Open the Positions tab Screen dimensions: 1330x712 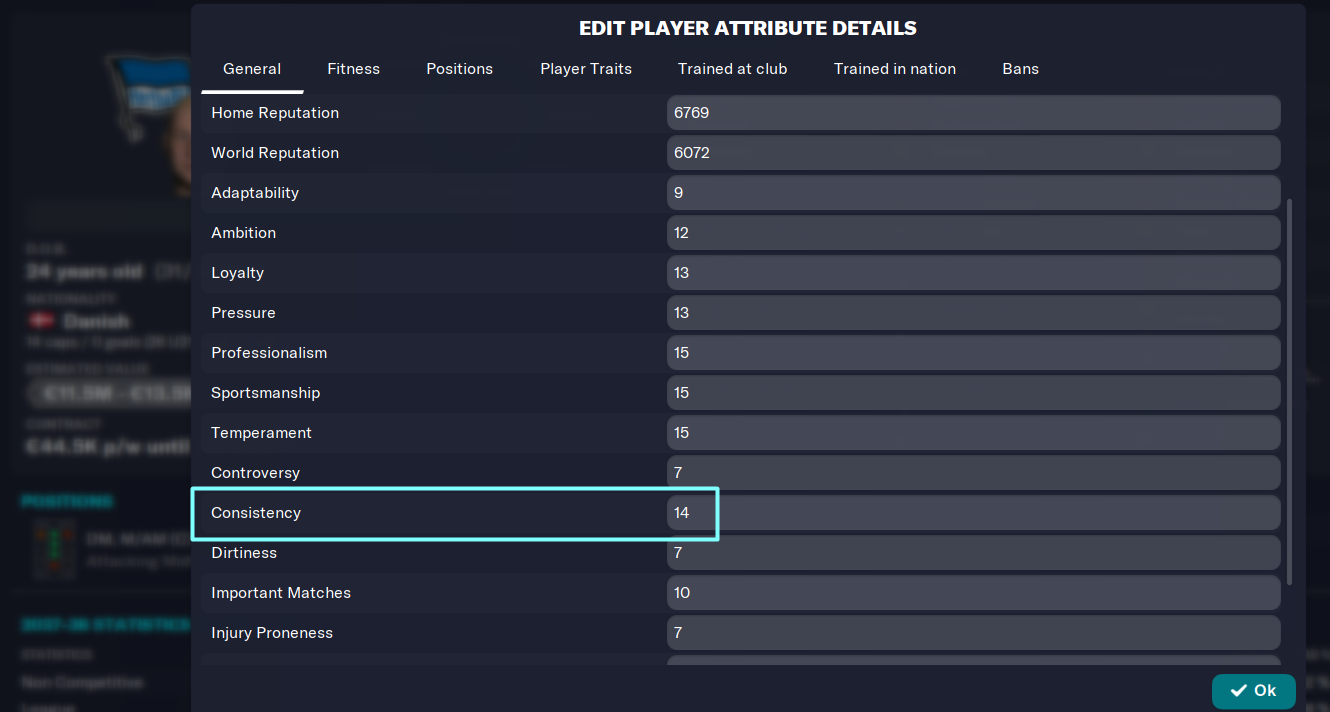(x=459, y=69)
